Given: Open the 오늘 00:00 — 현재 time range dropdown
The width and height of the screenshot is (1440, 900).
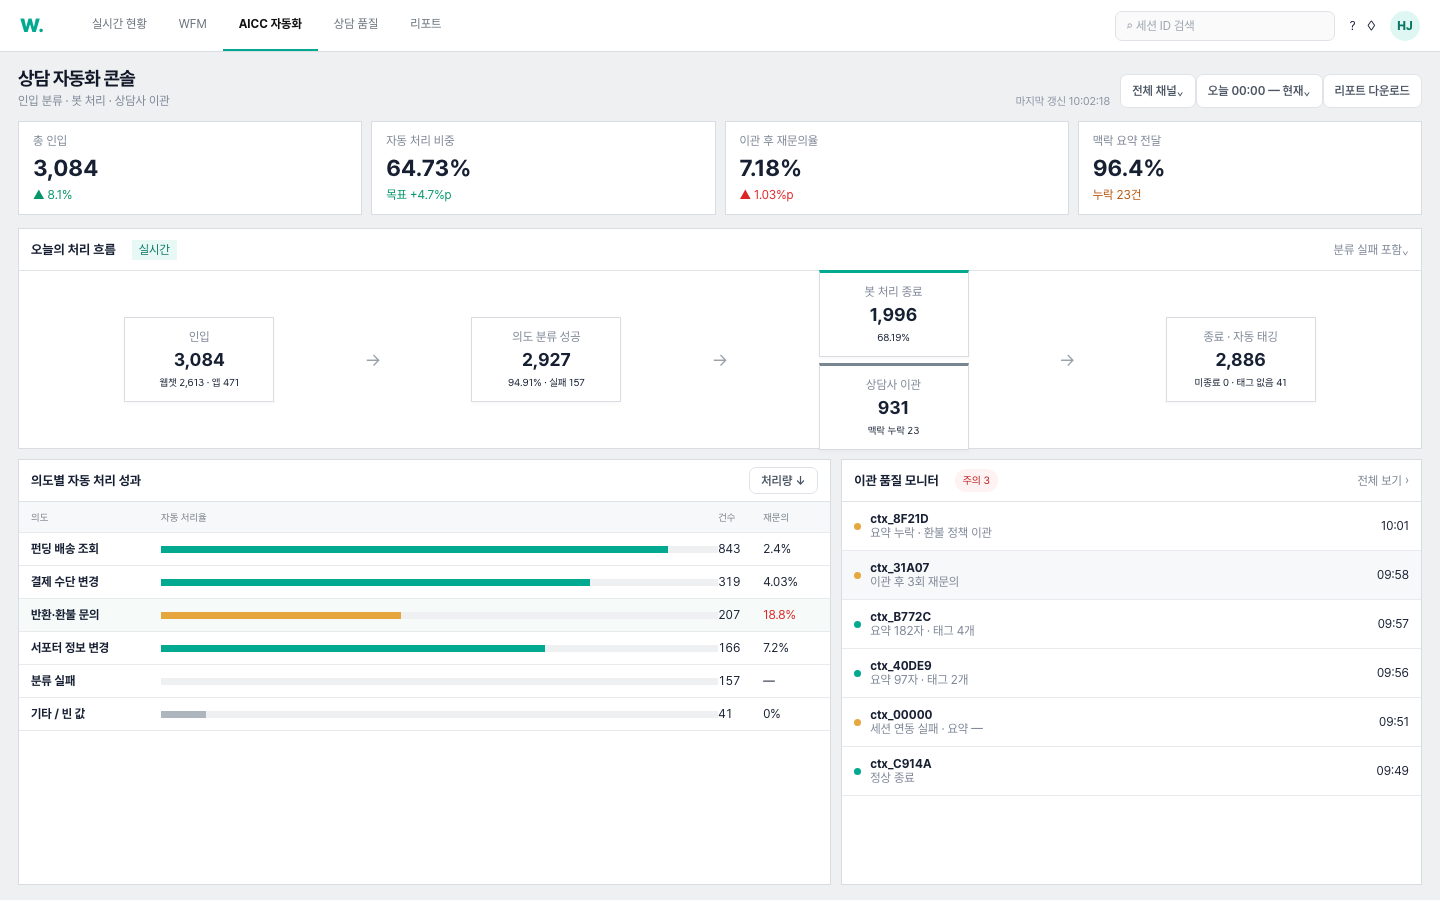Looking at the screenshot, I should [1259, 91].
